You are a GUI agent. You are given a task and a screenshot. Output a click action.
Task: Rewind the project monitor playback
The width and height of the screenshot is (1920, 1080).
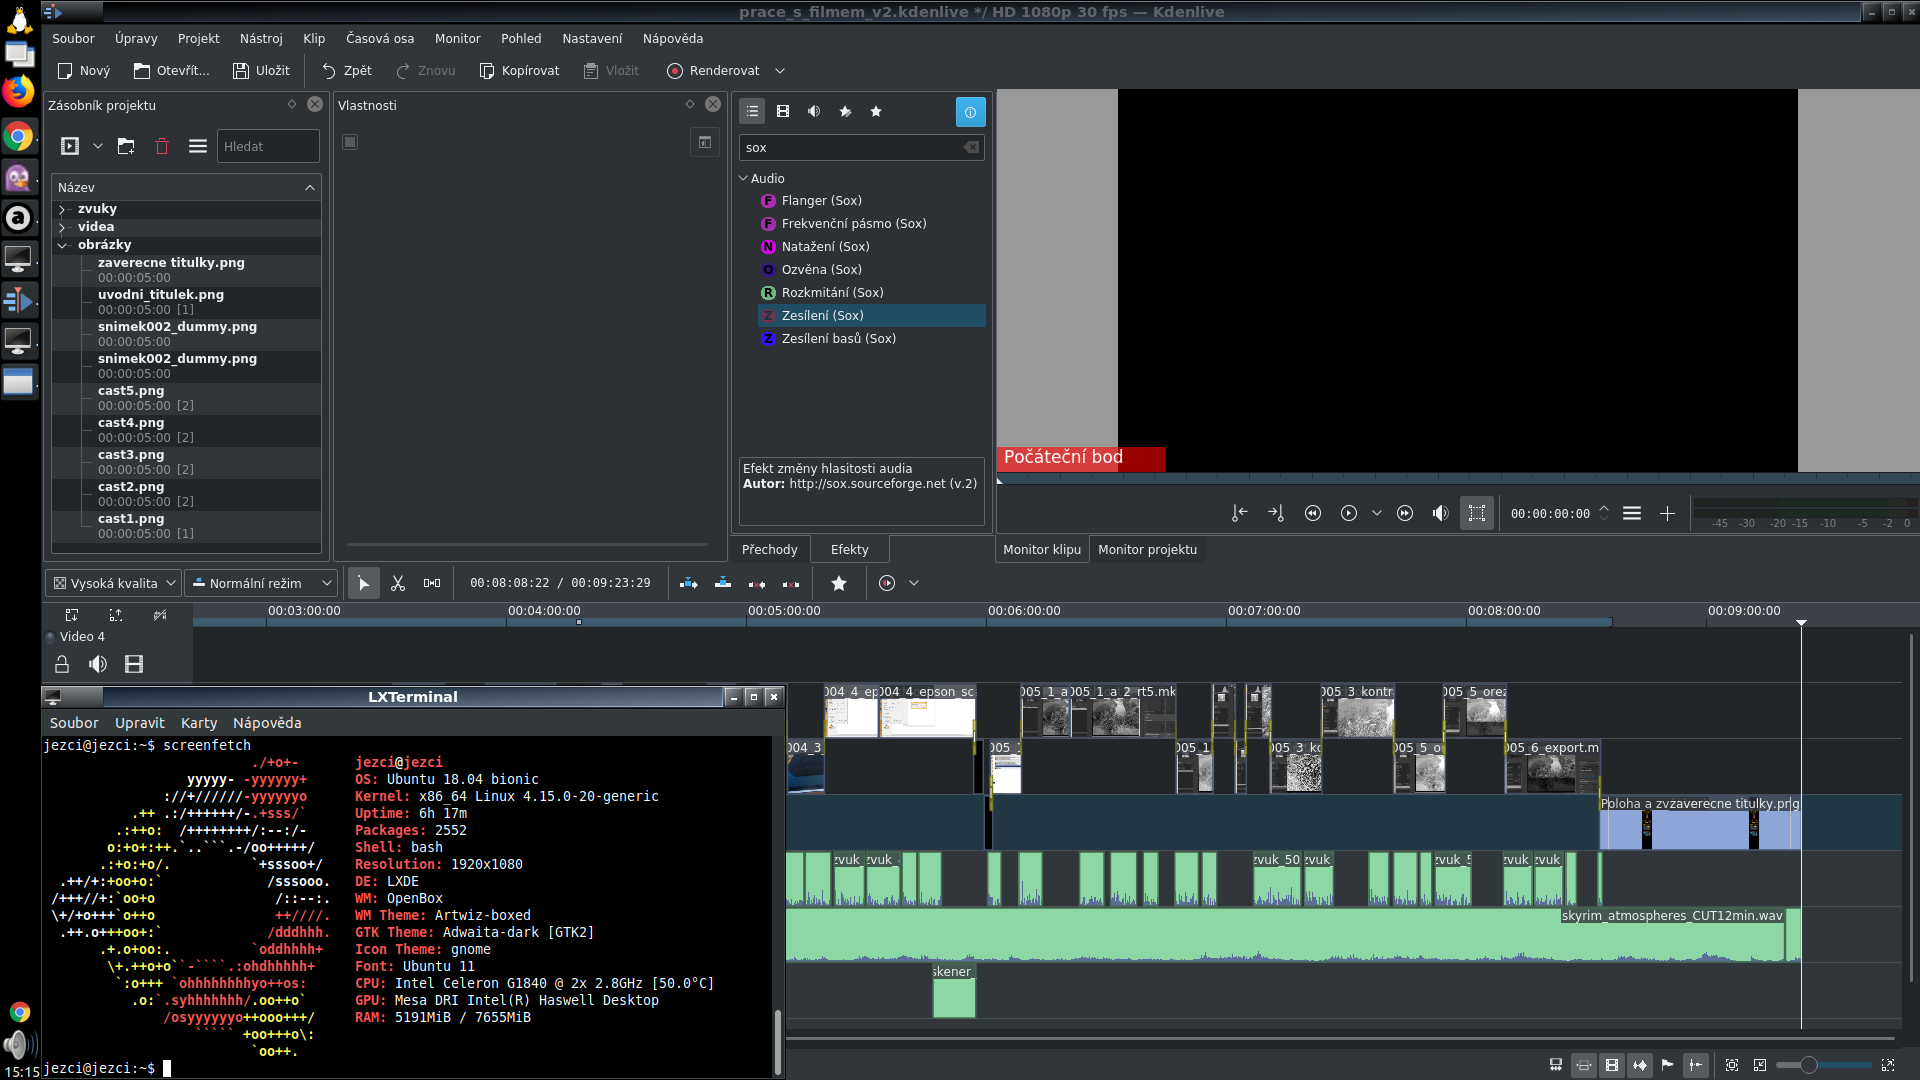1313,513
